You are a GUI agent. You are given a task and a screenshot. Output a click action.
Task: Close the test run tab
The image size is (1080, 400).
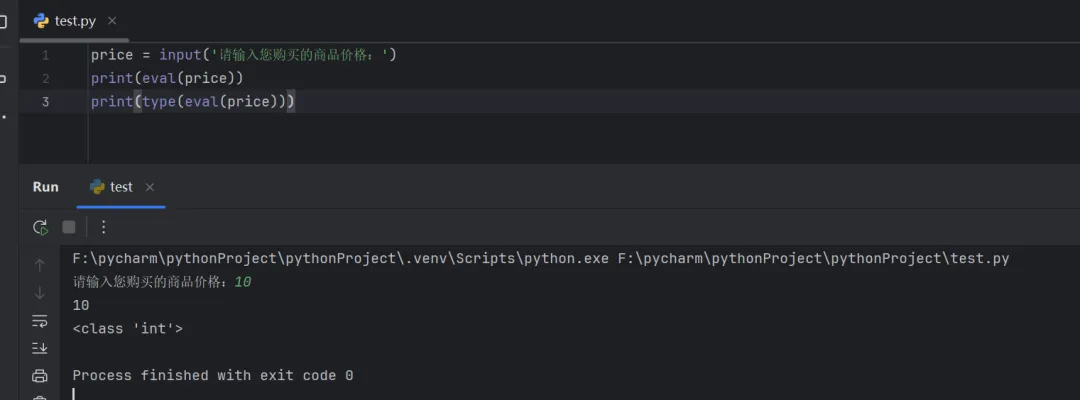click(x=150, y=187)
